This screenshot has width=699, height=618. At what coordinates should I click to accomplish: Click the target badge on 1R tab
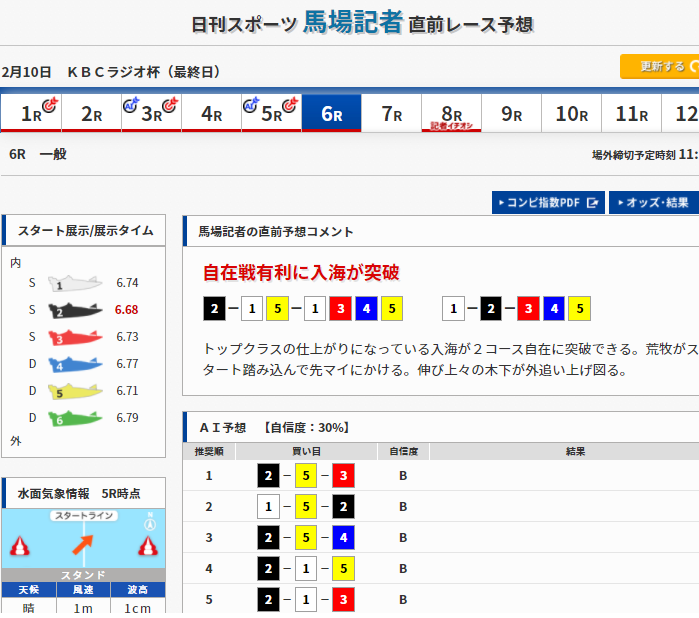pos(51,104)
